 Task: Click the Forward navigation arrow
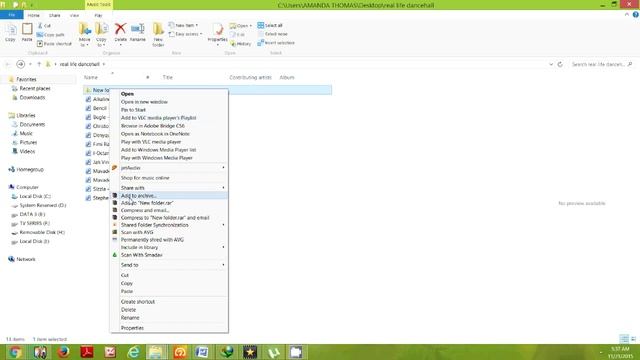pyautogui.click(x=20, y=64)
